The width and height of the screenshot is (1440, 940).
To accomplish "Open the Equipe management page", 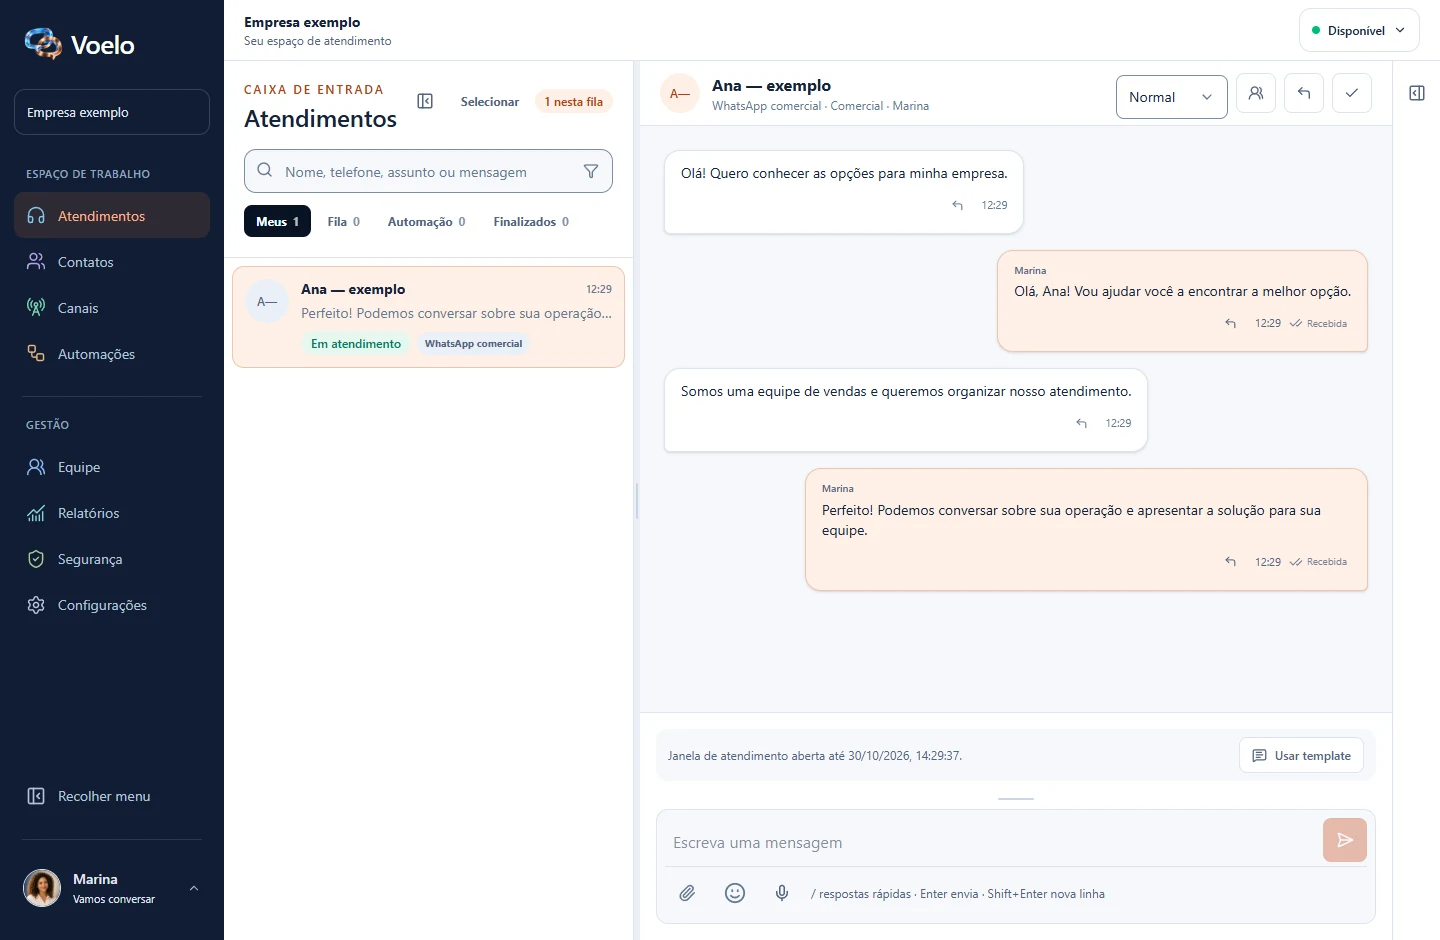I will click(112, 467).
